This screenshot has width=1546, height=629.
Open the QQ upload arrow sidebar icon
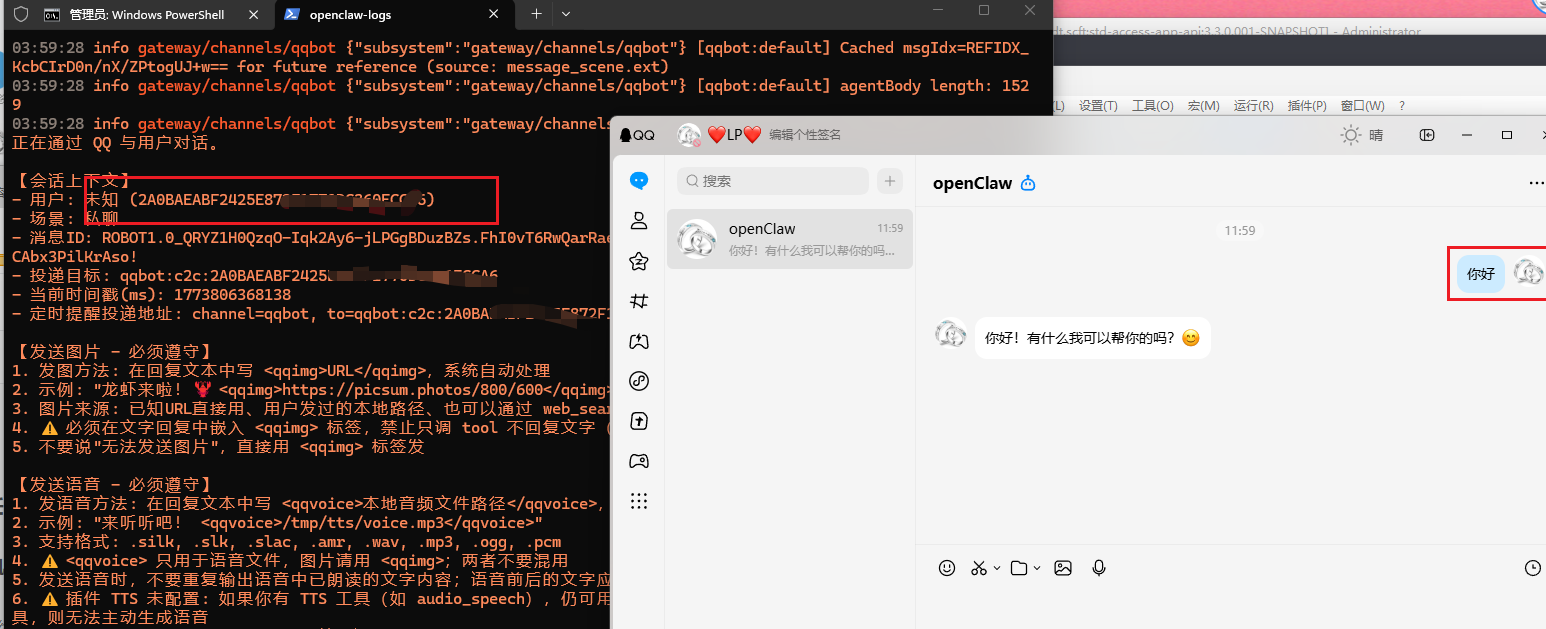click(x=639, y=421)
